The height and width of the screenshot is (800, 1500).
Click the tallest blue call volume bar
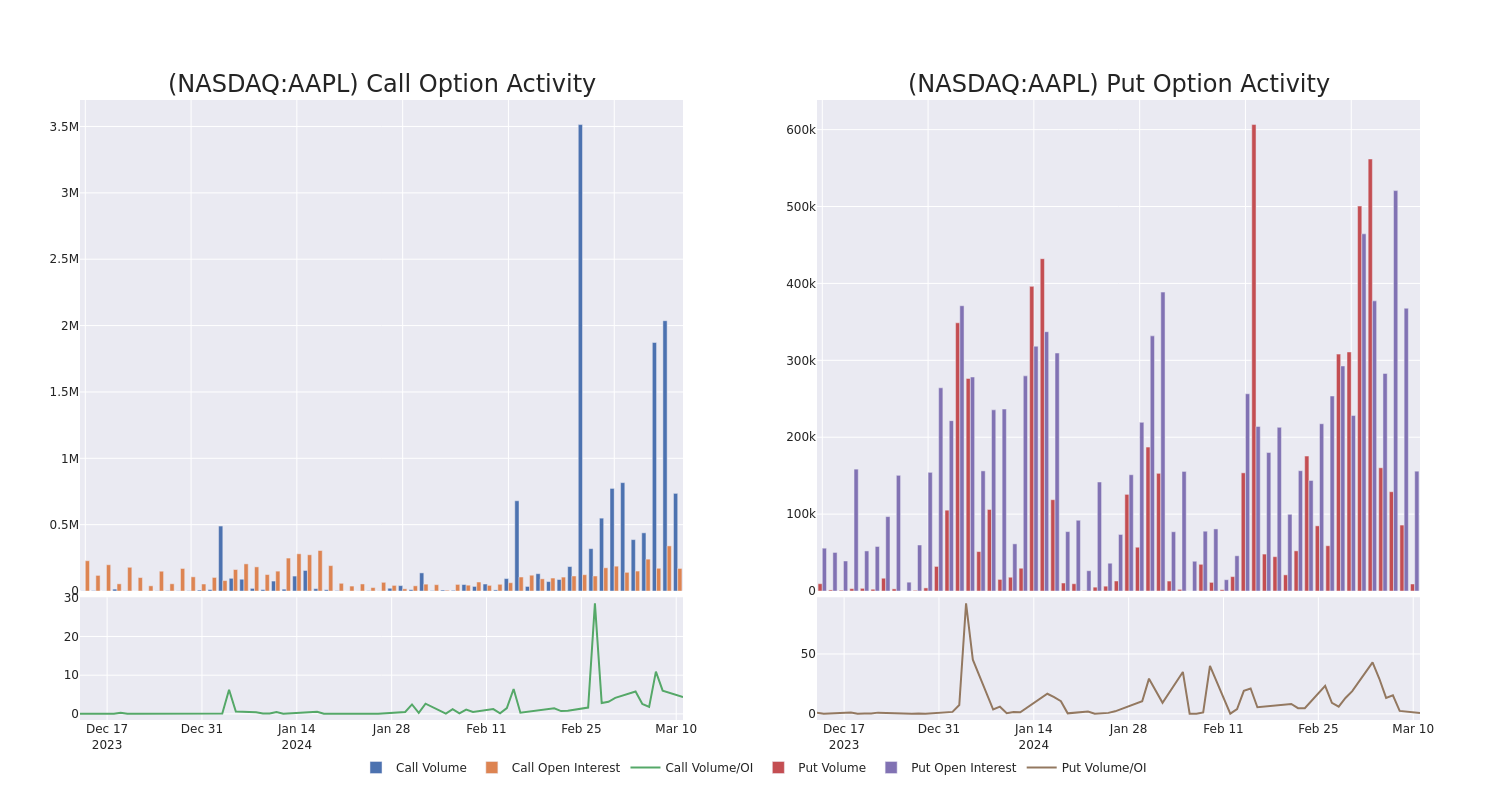(580, 358)
